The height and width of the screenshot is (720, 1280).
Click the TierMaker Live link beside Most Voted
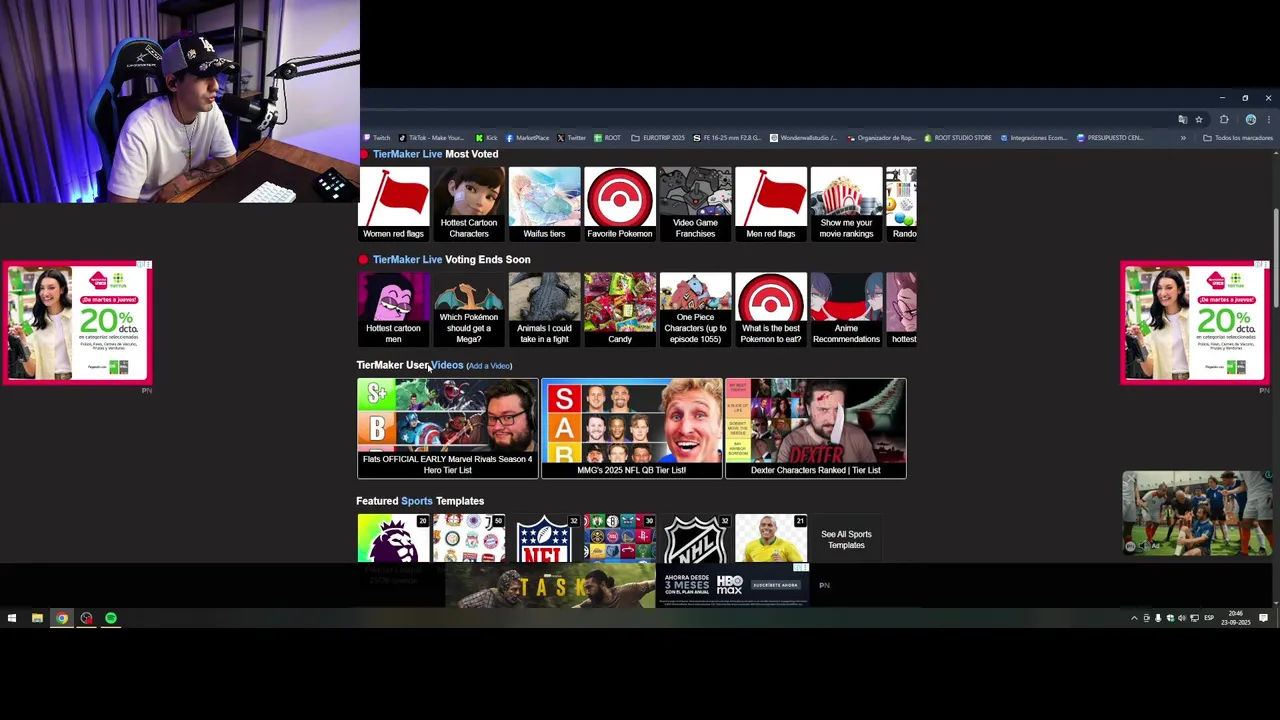(407, 154)
